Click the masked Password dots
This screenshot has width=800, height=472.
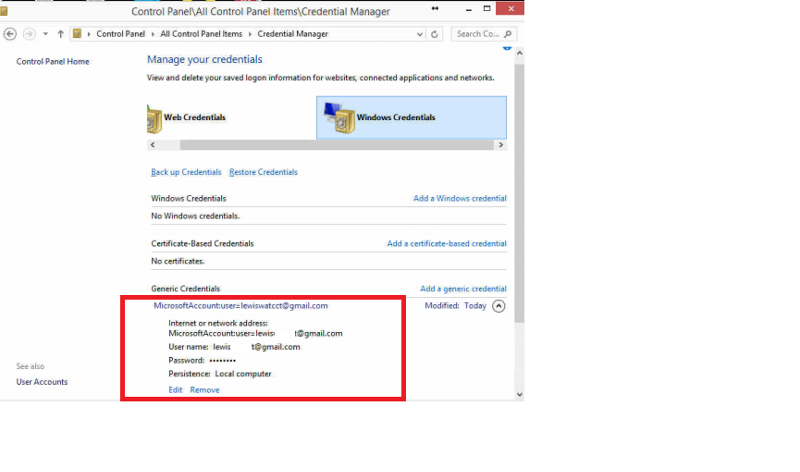pyautogui.click(x=222, y=361)
